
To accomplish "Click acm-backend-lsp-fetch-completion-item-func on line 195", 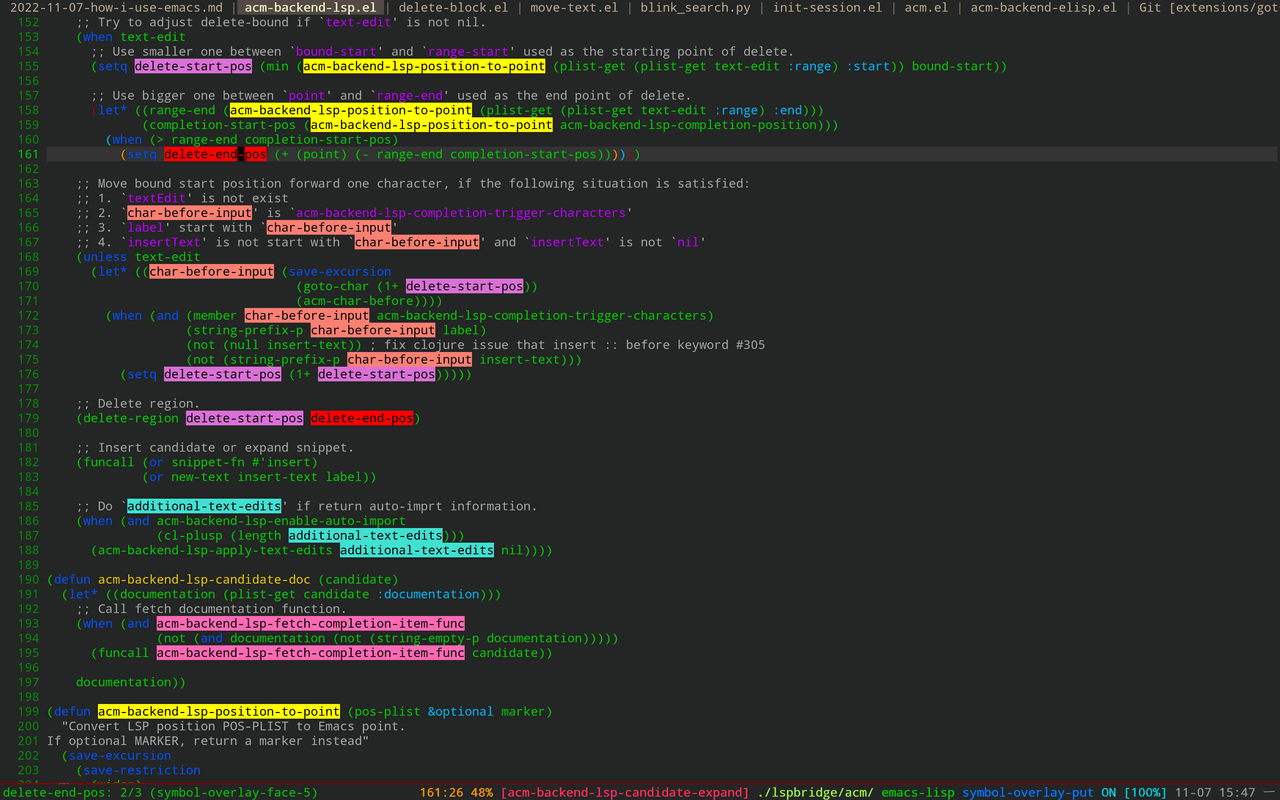I will click(311, 653).
